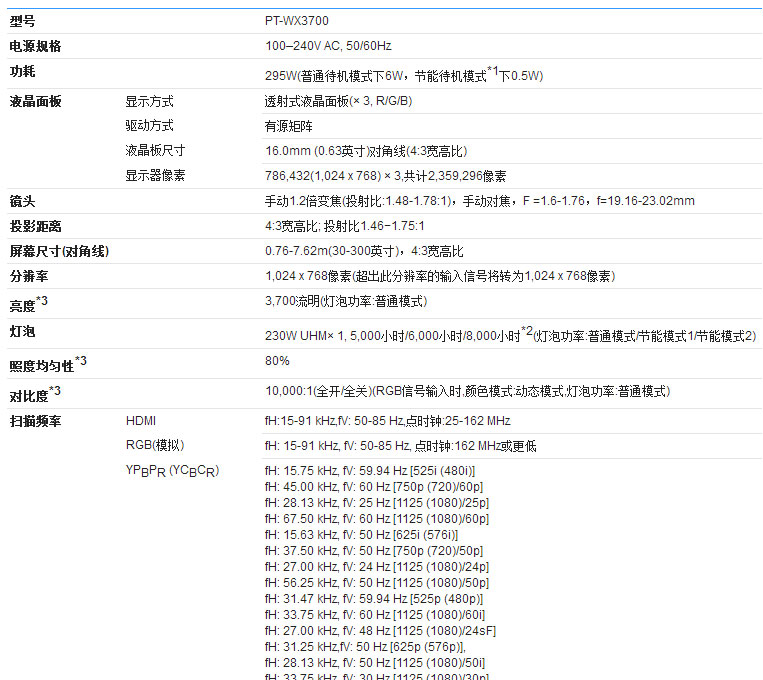The image size is (763, 680).
Task: Click the 照度均匀性 row label
Action: pos(48,364)
